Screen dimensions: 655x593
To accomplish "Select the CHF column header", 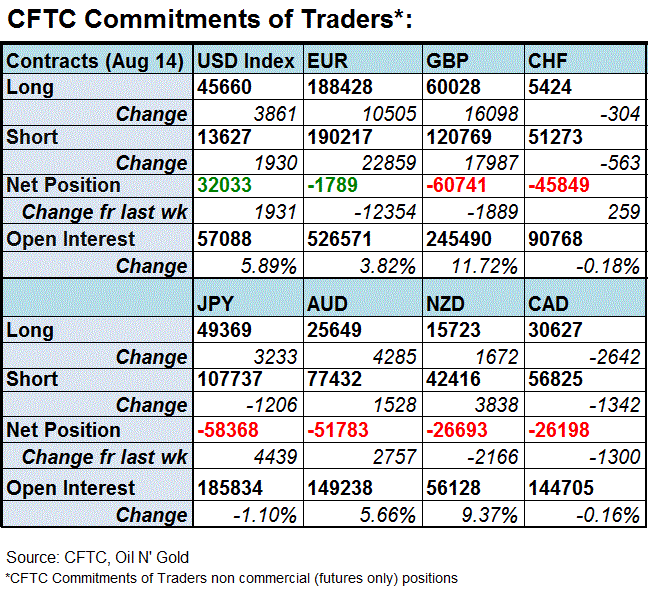I will (548, 61).
